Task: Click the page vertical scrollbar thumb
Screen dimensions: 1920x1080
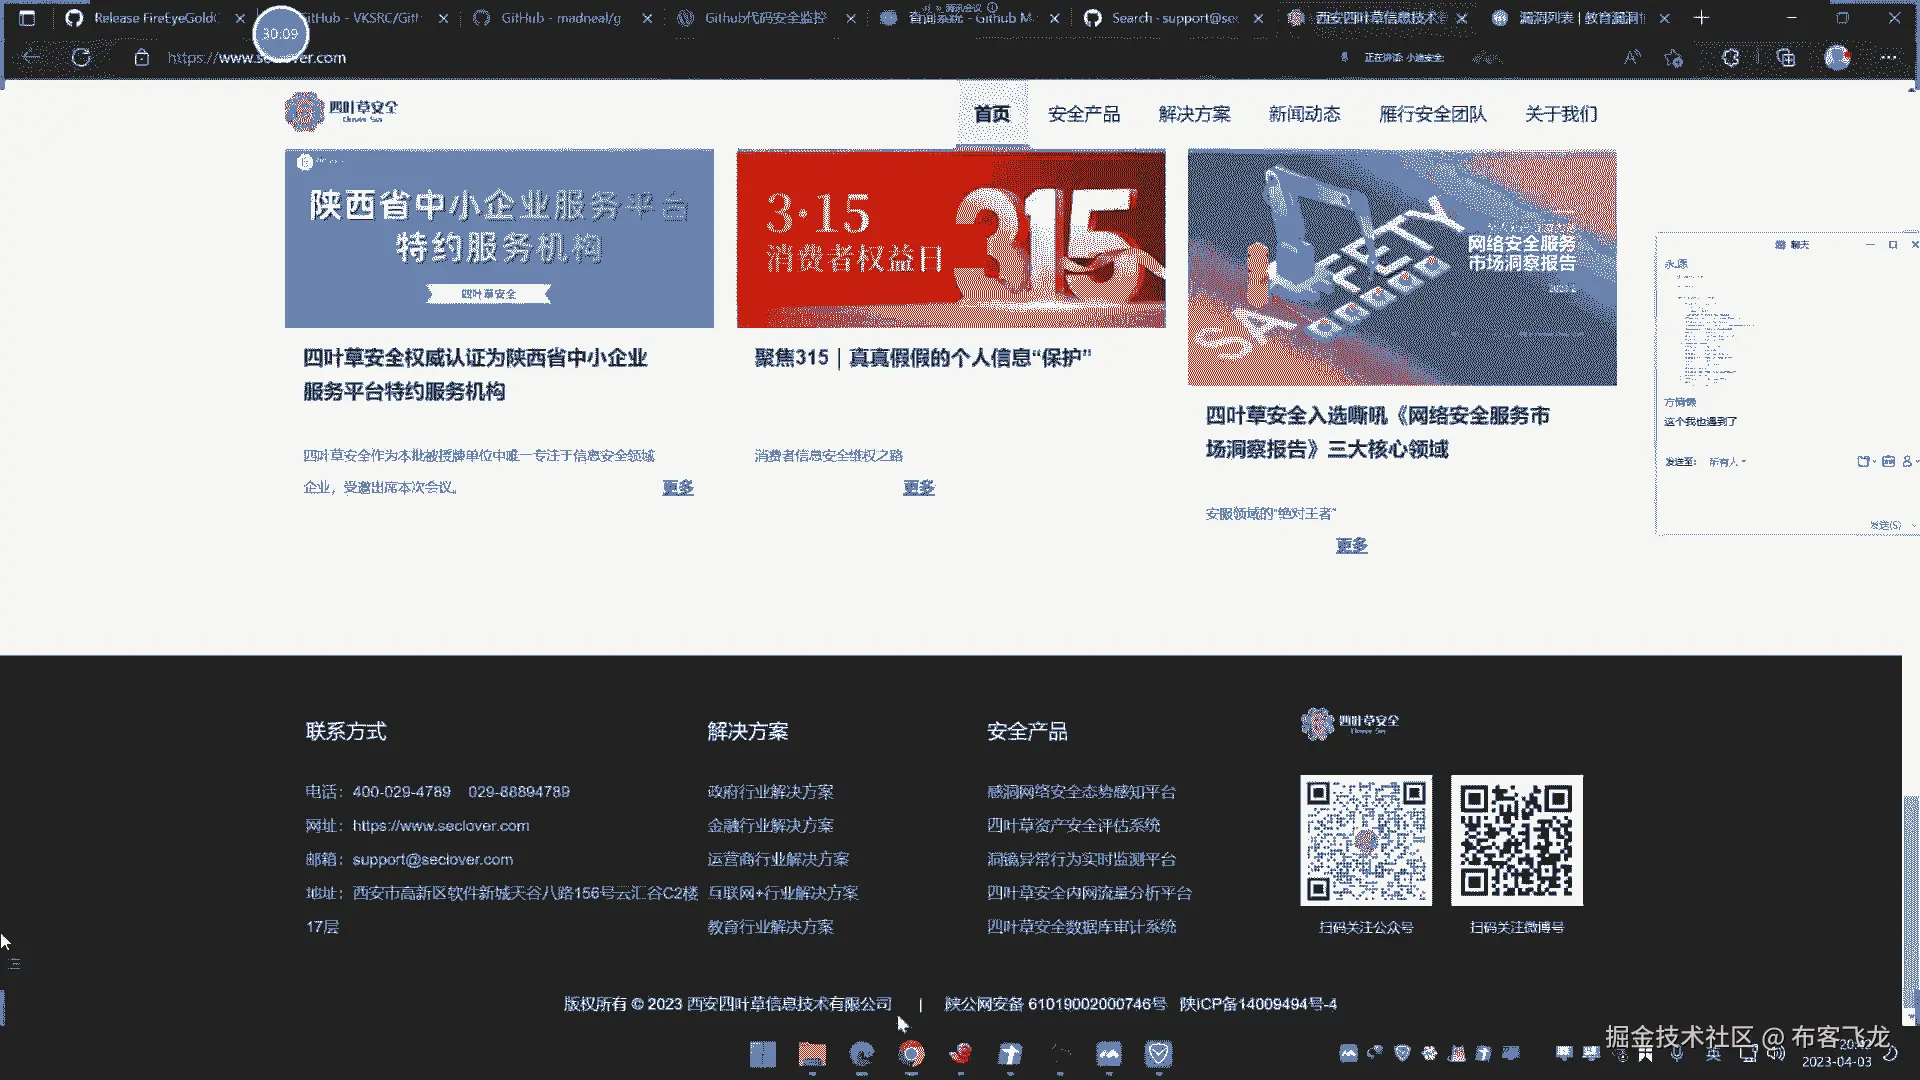Action: 1910,900
